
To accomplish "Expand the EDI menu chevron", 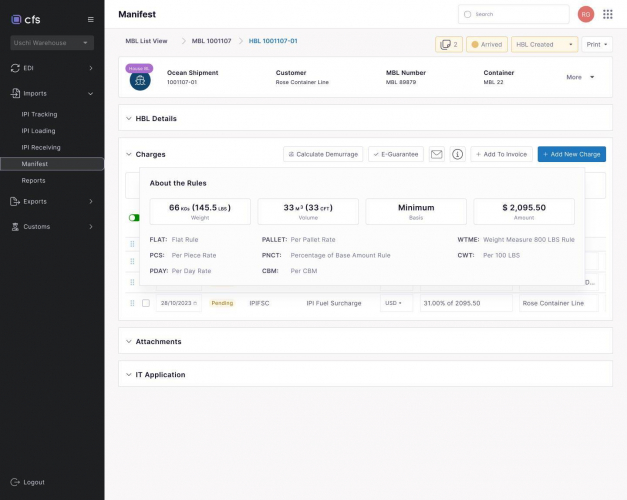I will (x=91, y=68).
